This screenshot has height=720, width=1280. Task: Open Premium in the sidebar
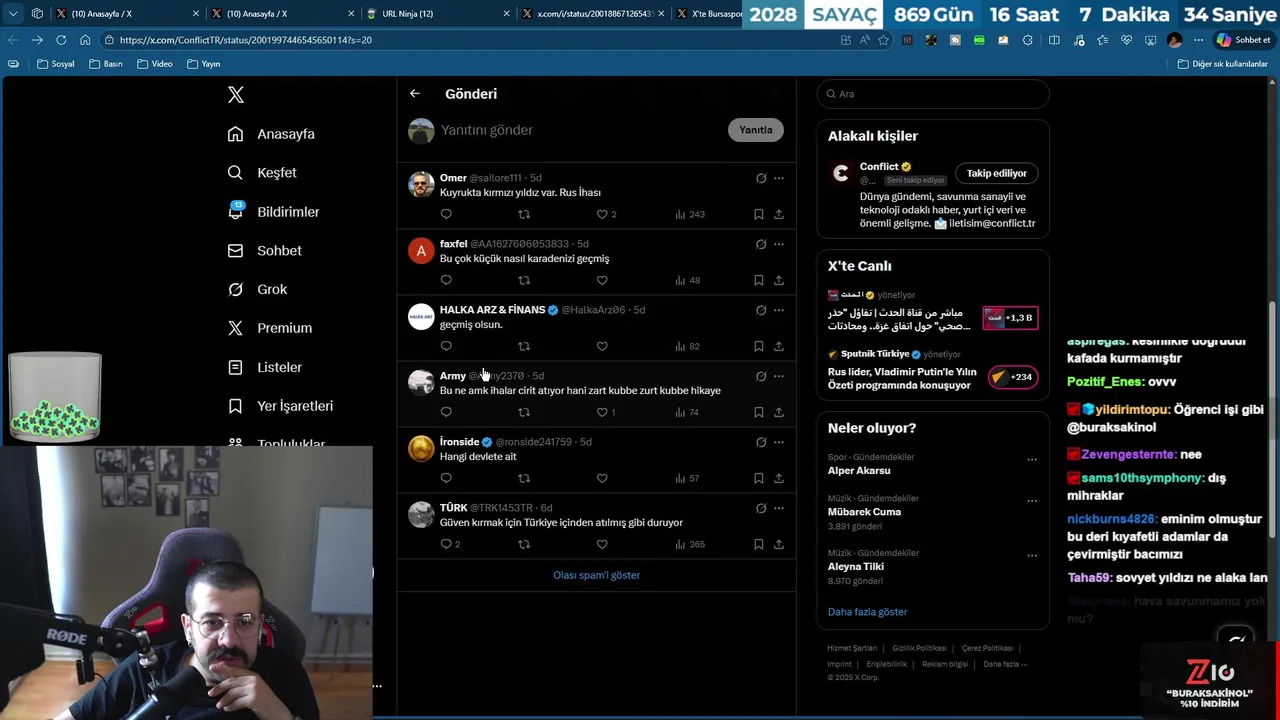(x=270, y=328)
